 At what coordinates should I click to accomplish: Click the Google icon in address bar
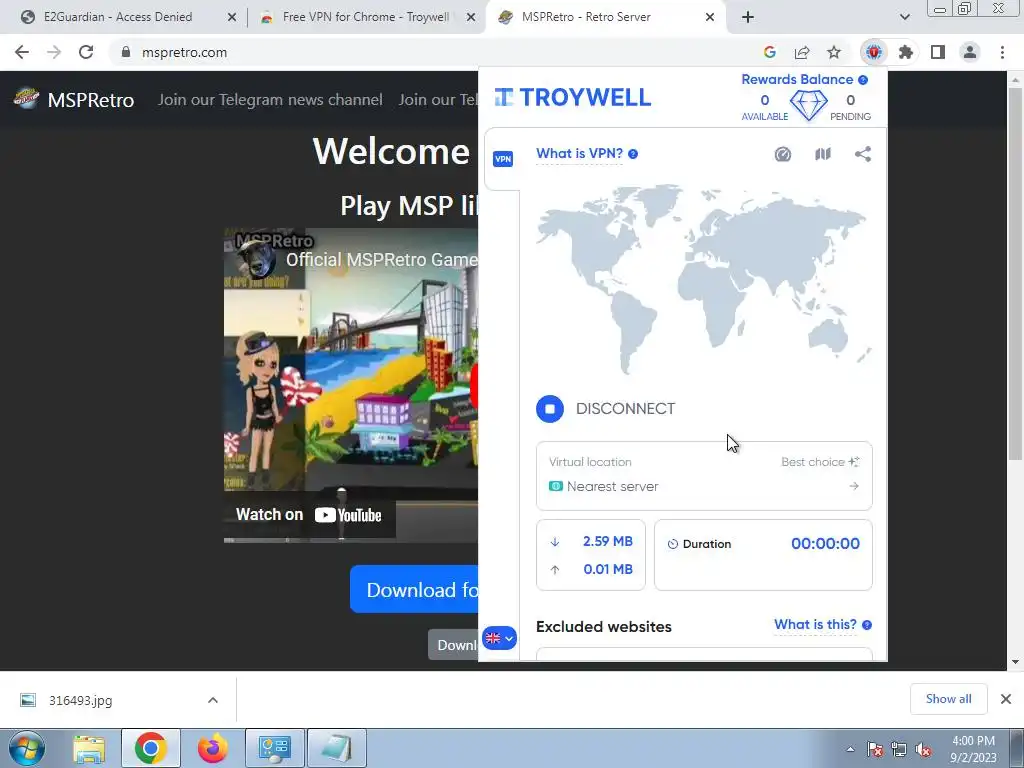[x=770, y=52]
